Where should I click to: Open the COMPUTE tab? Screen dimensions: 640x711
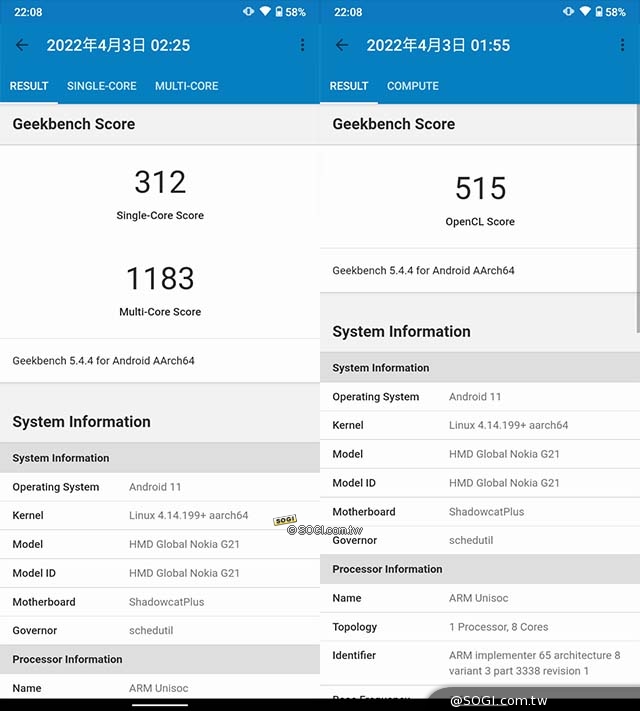(x=413, y=86)
